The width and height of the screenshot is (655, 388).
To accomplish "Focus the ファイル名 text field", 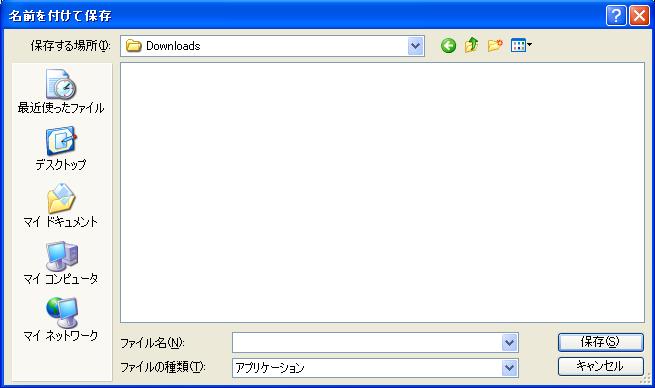I will 367,343.
